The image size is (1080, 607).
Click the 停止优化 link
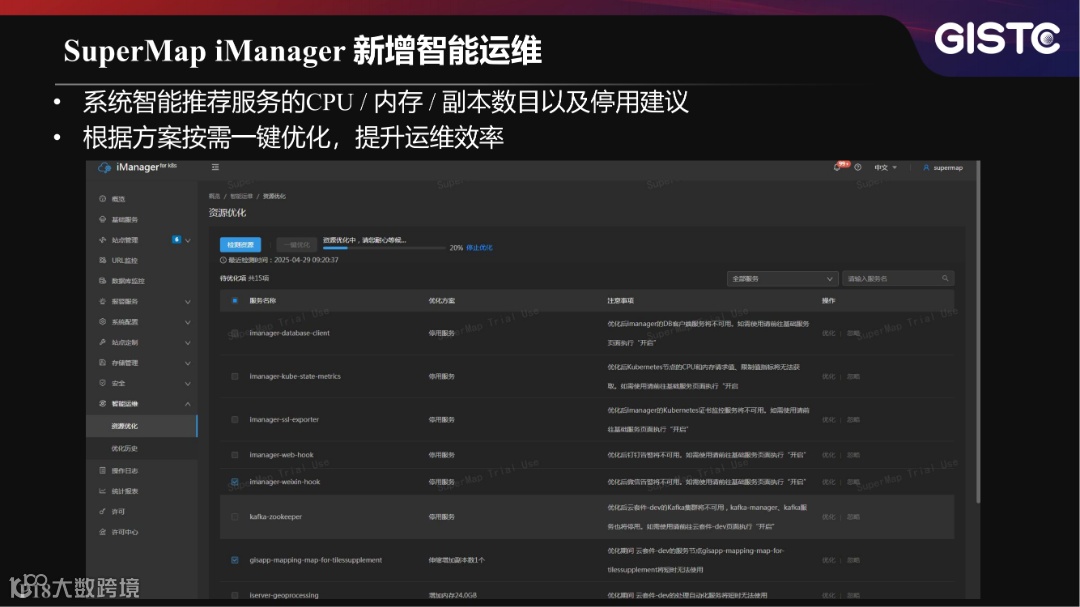479,247
